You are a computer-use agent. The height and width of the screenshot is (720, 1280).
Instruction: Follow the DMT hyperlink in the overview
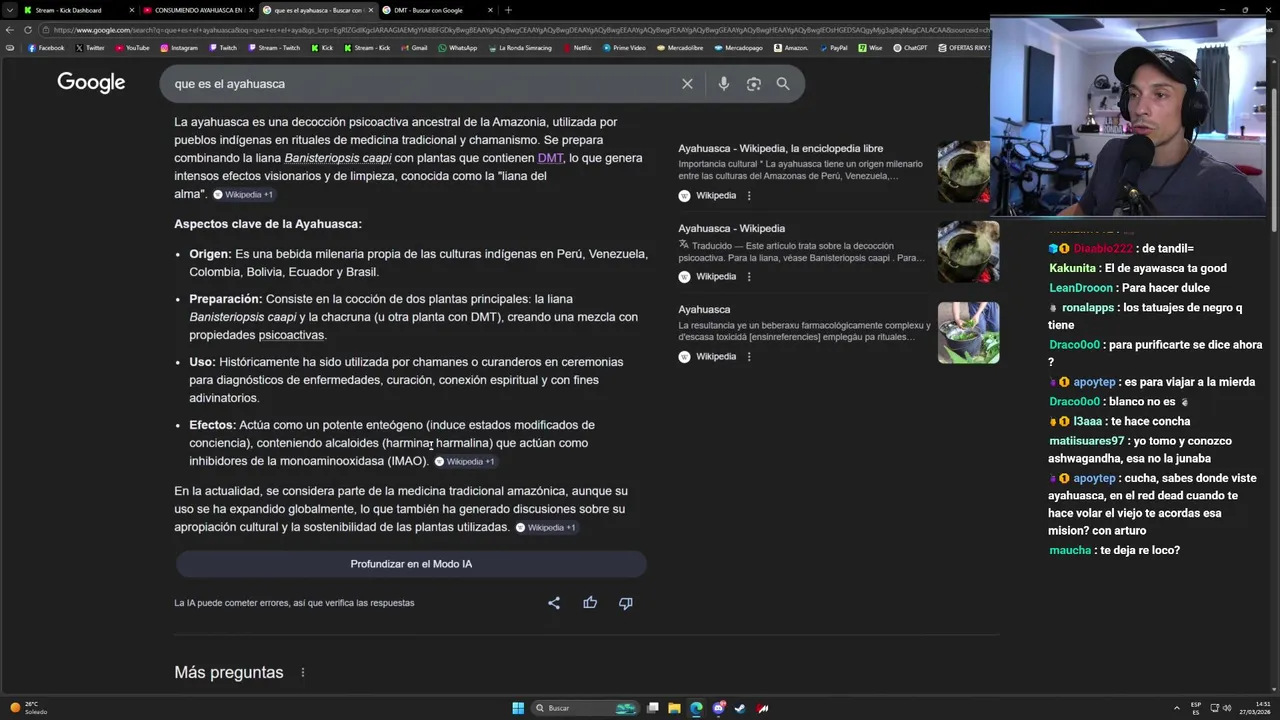(x=550, y=158)
